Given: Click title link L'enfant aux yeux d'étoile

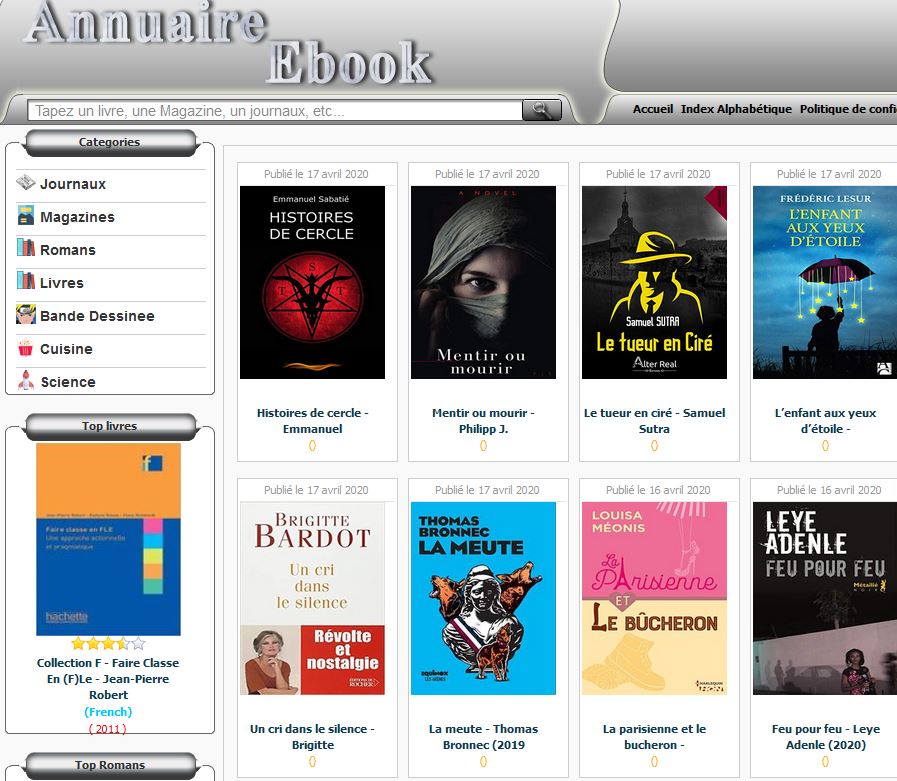Looking at the screenshot, I should 825,421.
